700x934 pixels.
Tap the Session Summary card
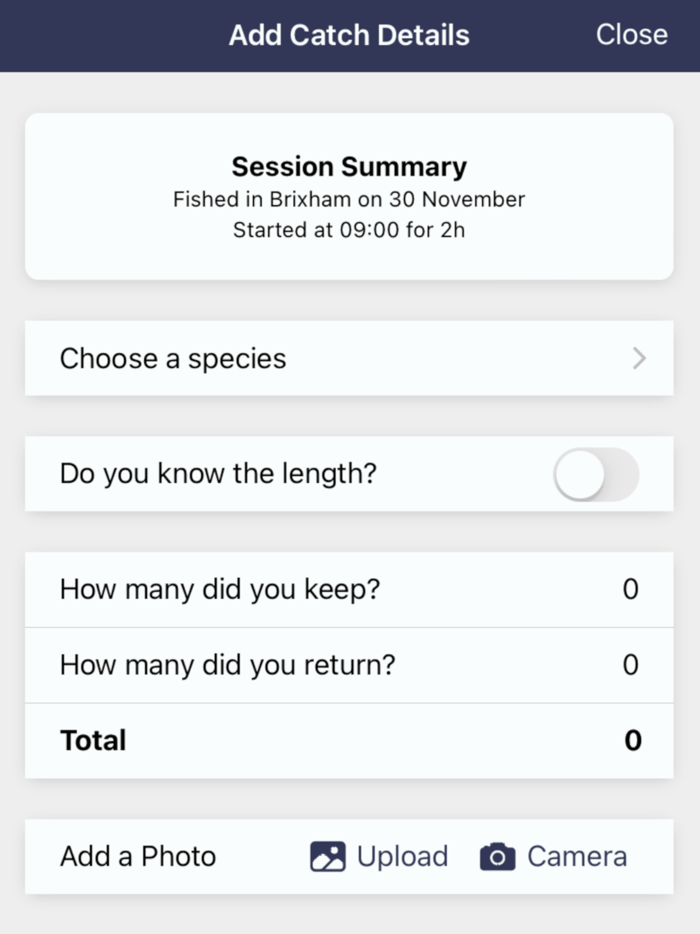click(x=349, y=197)
